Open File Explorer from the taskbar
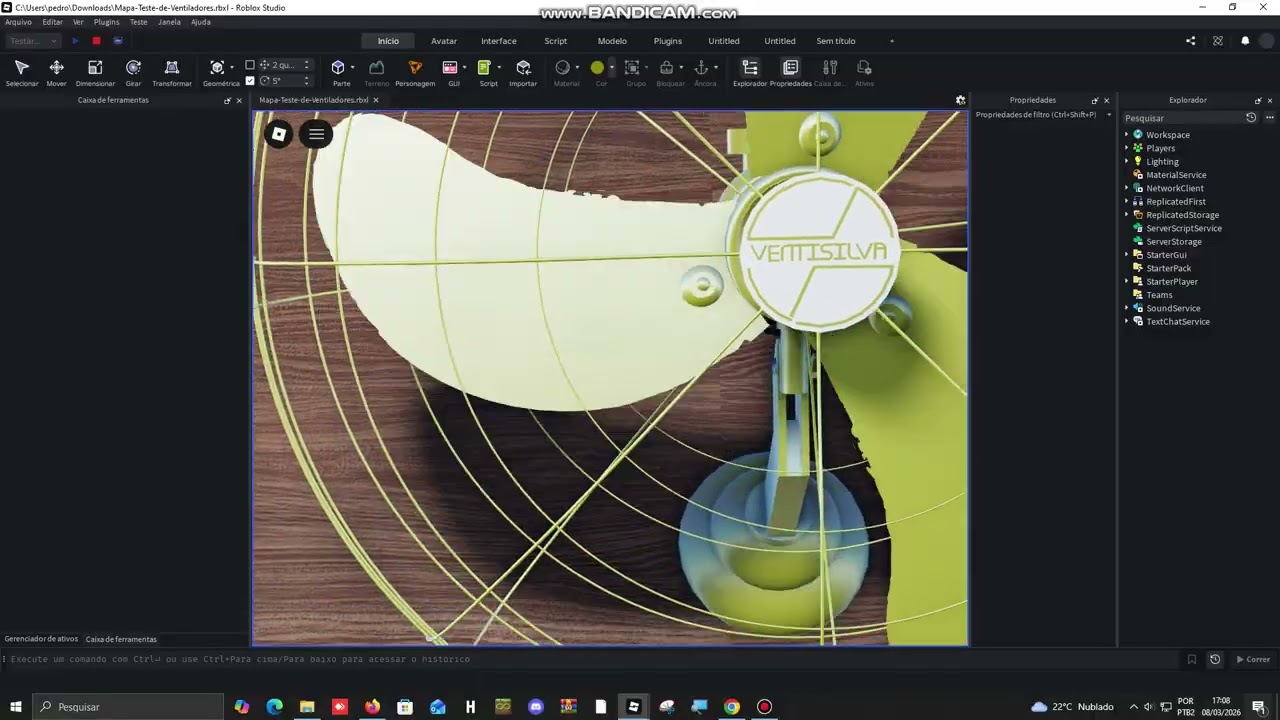Screen dimensions: 1280x720 coord(307,707)
